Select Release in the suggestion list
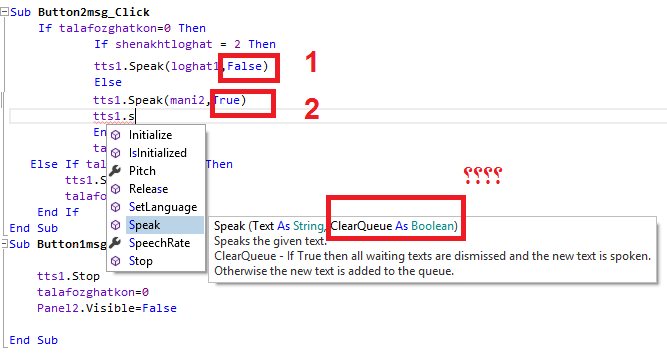This screenshot has width=667, height=363. click(x=148, y=189)
